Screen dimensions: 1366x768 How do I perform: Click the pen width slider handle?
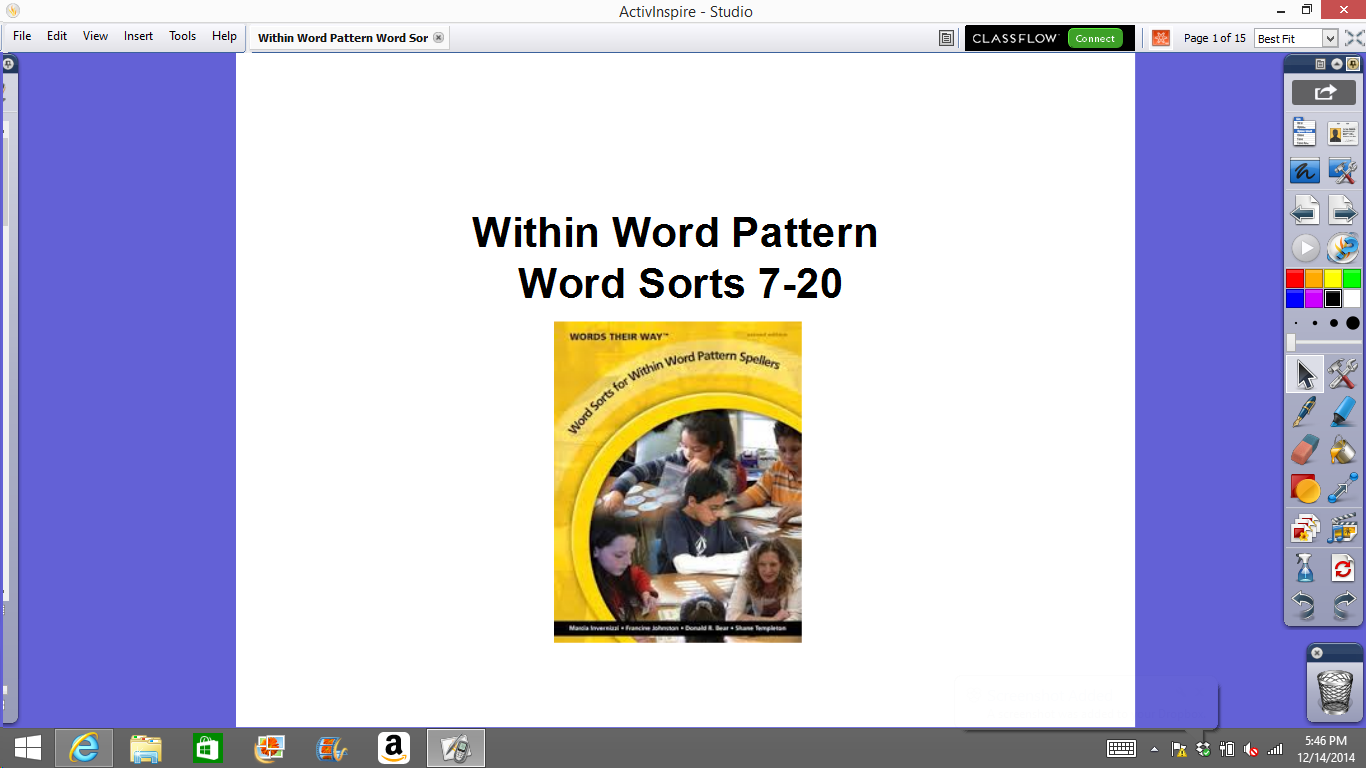(1291, 342)
